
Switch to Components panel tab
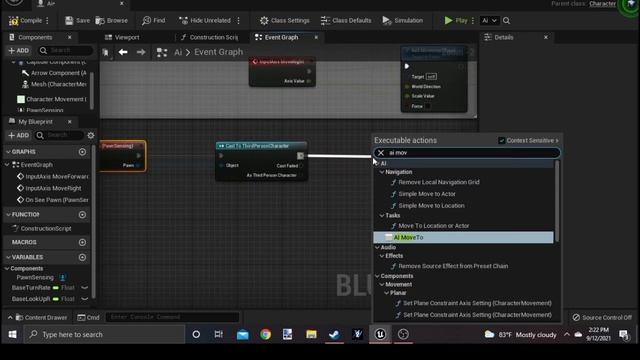tap(35, 37)
